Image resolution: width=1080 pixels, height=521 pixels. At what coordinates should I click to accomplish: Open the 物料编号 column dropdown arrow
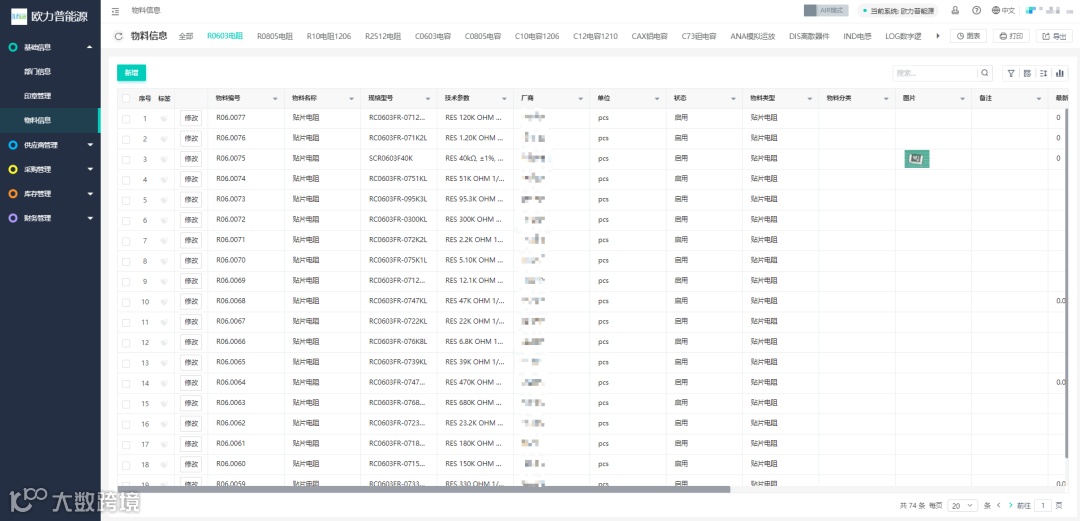[x=276, y=99]
